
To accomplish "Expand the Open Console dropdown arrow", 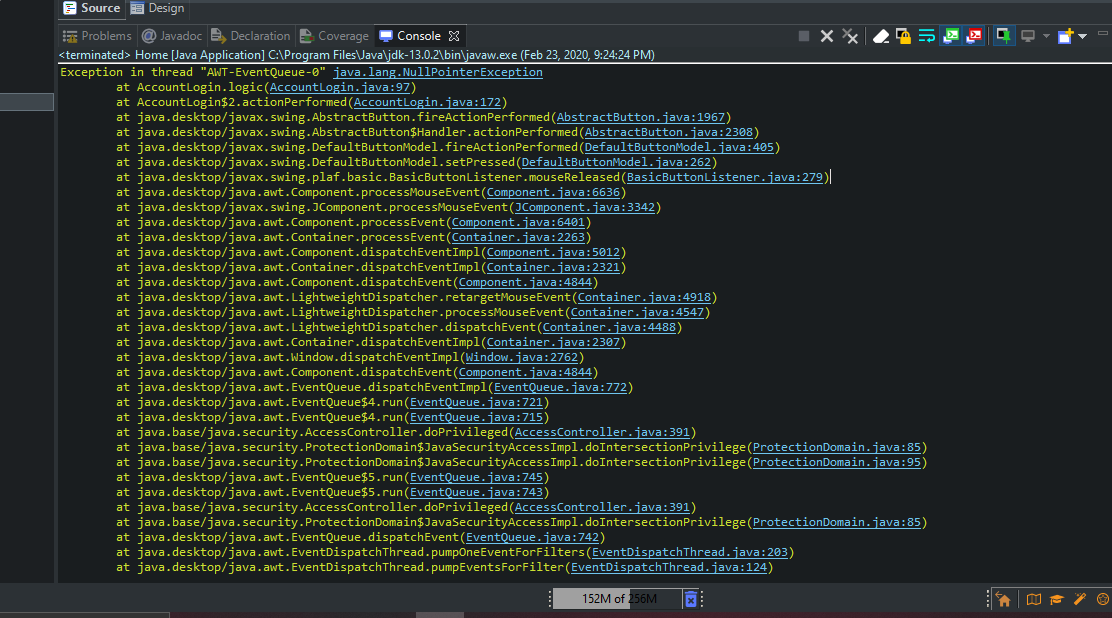I will [1082, 36].
